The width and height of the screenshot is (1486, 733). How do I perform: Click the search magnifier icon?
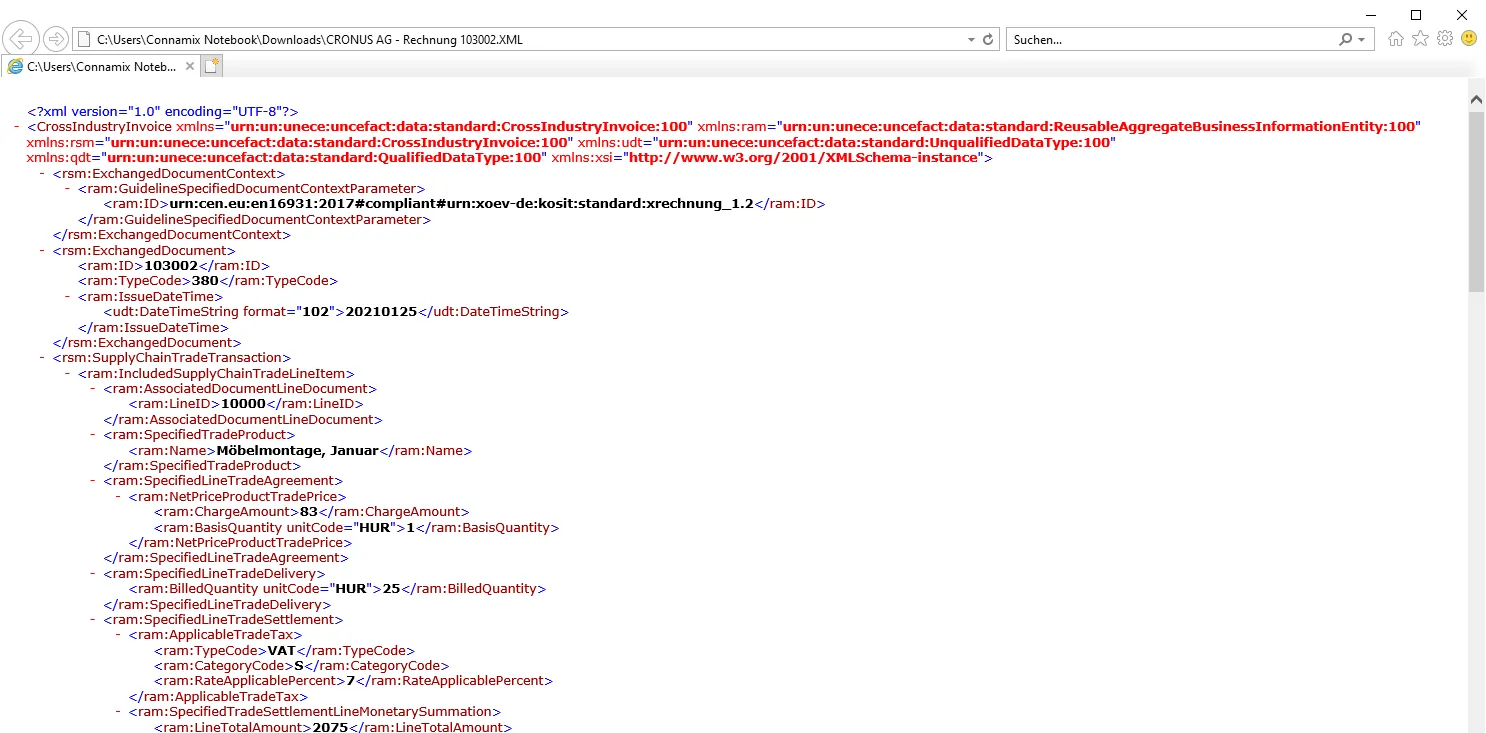(x=1346, y=40)
